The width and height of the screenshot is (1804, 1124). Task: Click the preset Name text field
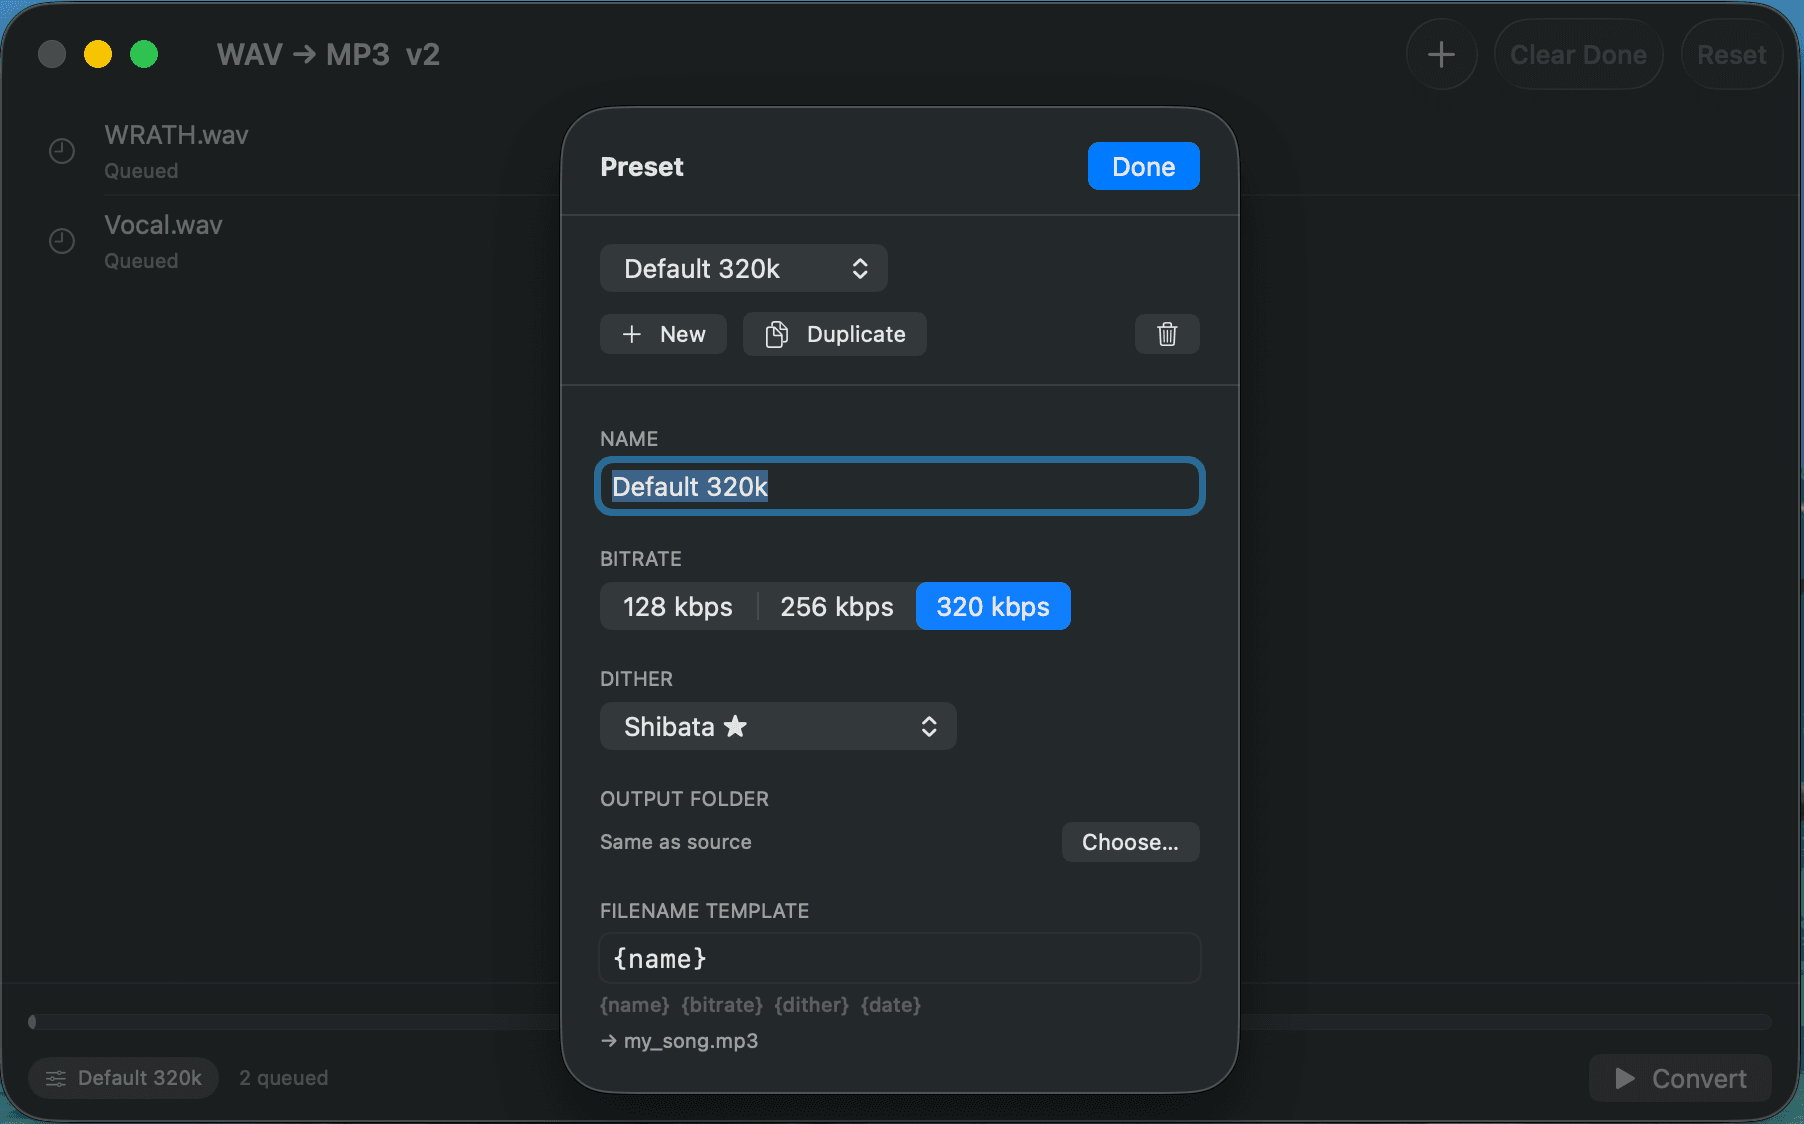[900, 486]
